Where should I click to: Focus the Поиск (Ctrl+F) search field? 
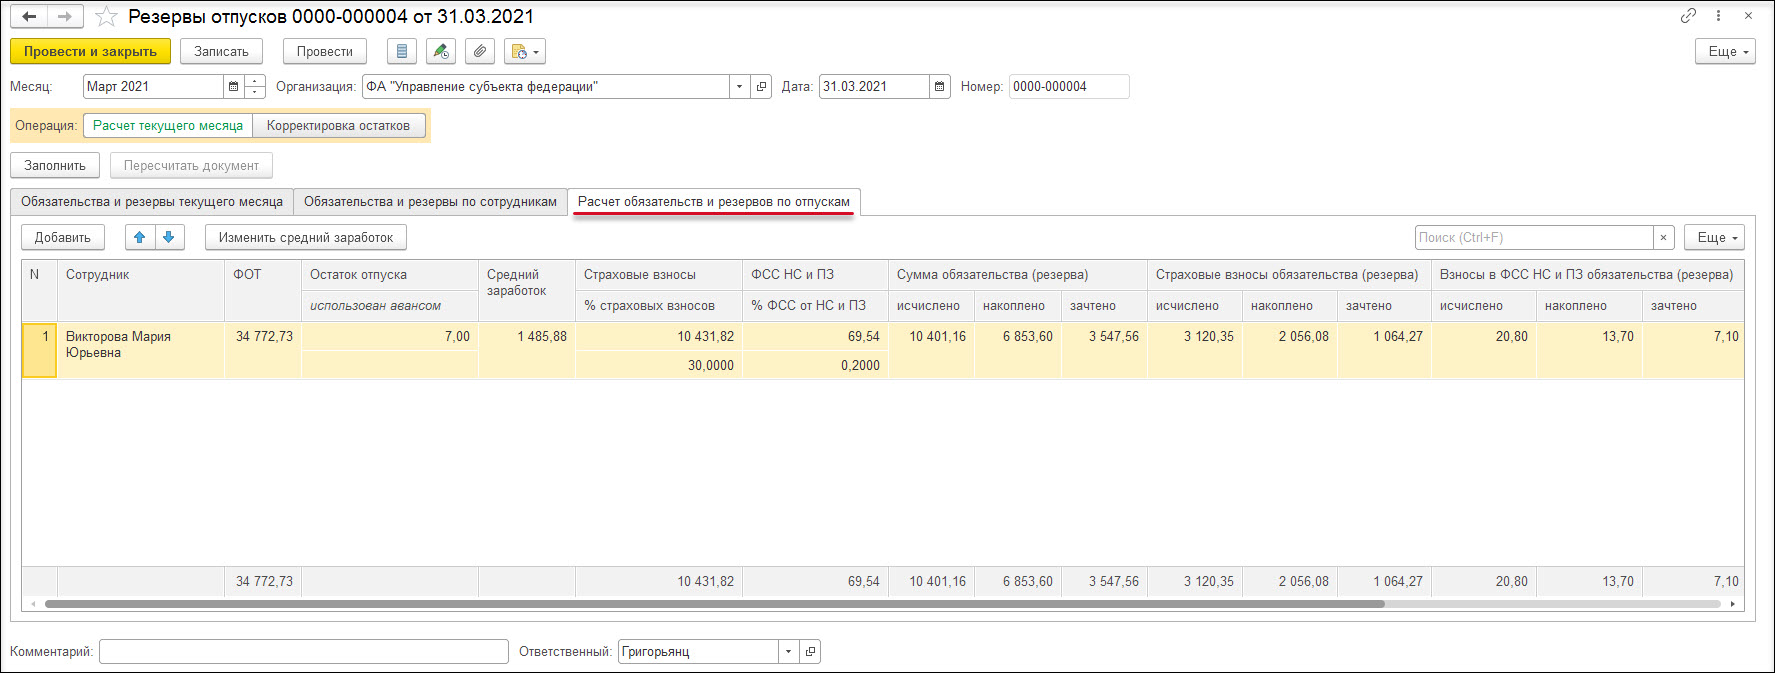tap(1534, 237)
